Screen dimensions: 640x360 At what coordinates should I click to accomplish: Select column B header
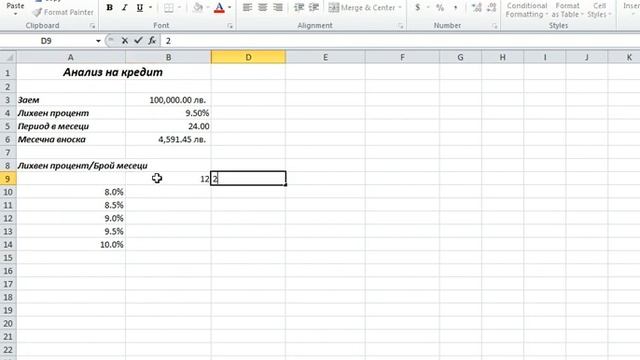coord(168,58)
